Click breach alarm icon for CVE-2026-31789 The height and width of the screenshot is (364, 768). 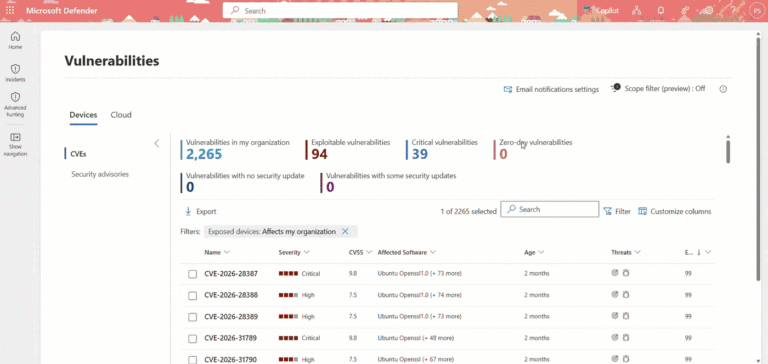[626, 337]
